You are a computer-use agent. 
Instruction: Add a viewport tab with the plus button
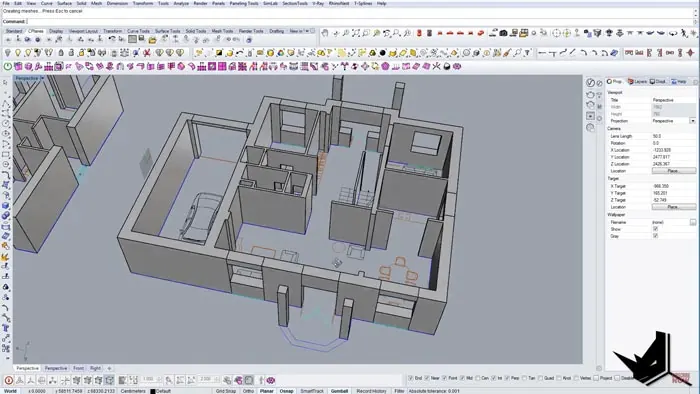pyautogui.click(x=109, y=368)
